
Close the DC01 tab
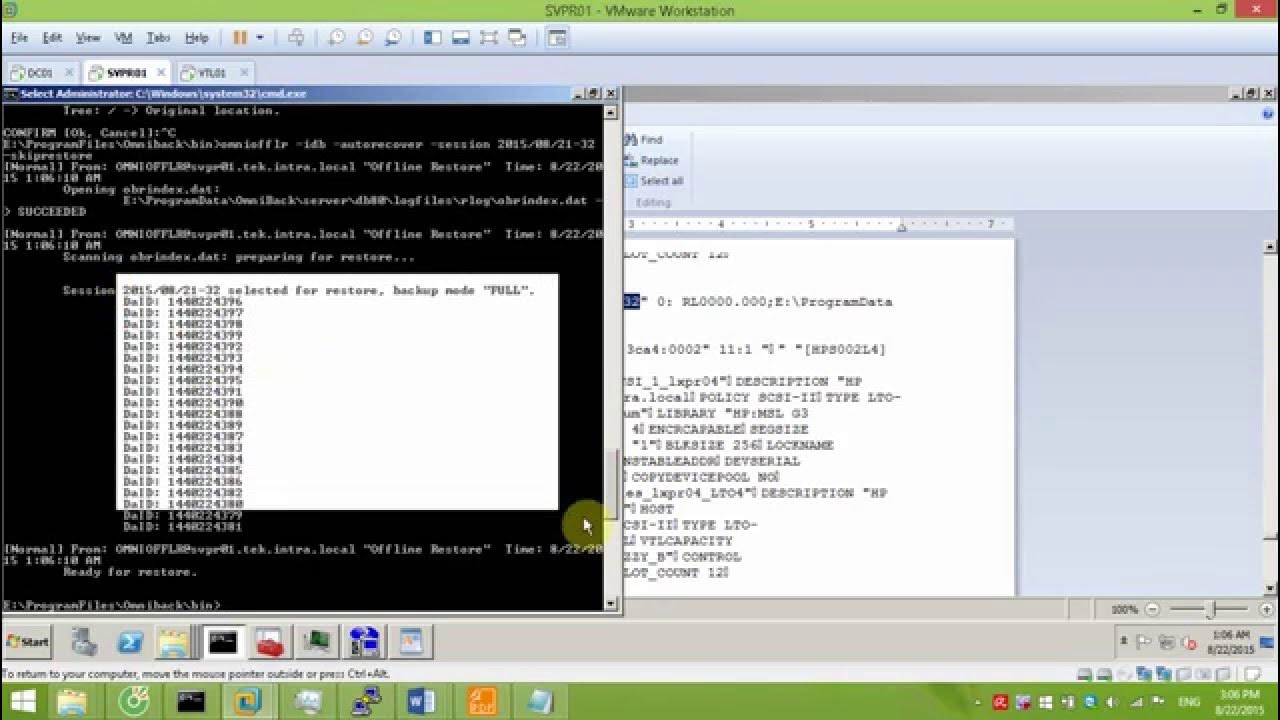[x=68, y=73]
